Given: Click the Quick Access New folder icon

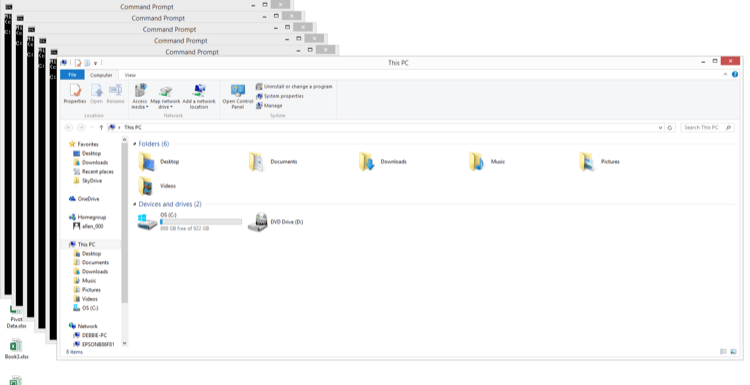Looking at the screenshot, I should (x=87, y=63).
